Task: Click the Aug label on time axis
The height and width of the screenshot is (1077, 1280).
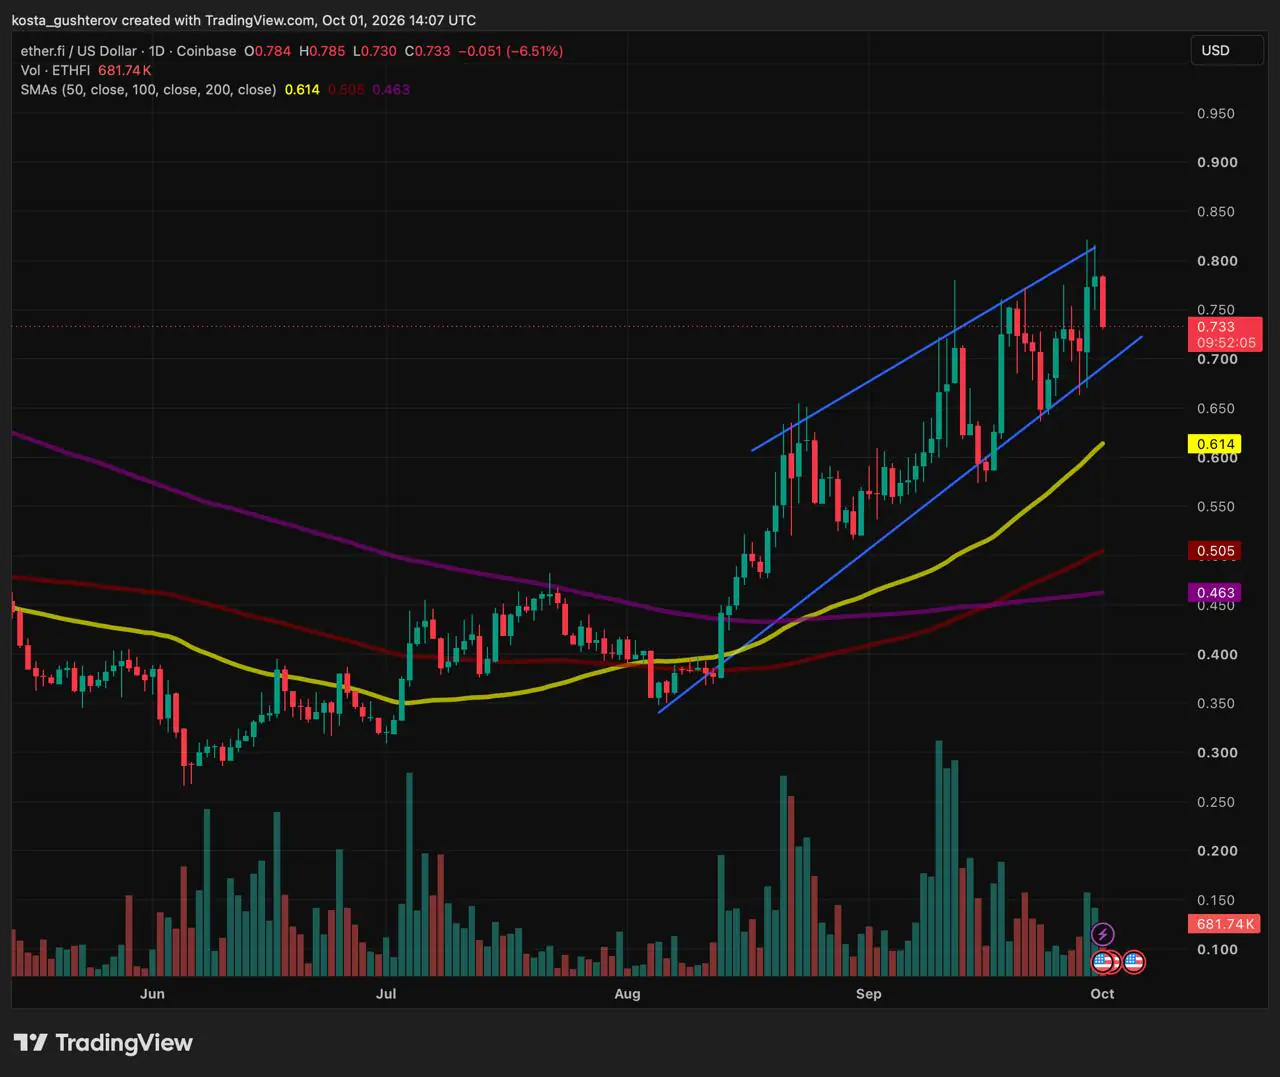Action: pyautogui.click(x=627, y=994)
